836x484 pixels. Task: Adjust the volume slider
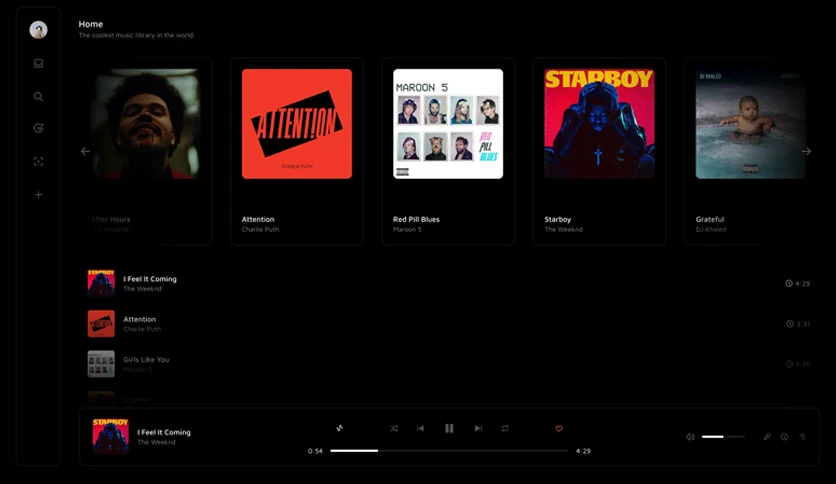click(x=724, y=437)
